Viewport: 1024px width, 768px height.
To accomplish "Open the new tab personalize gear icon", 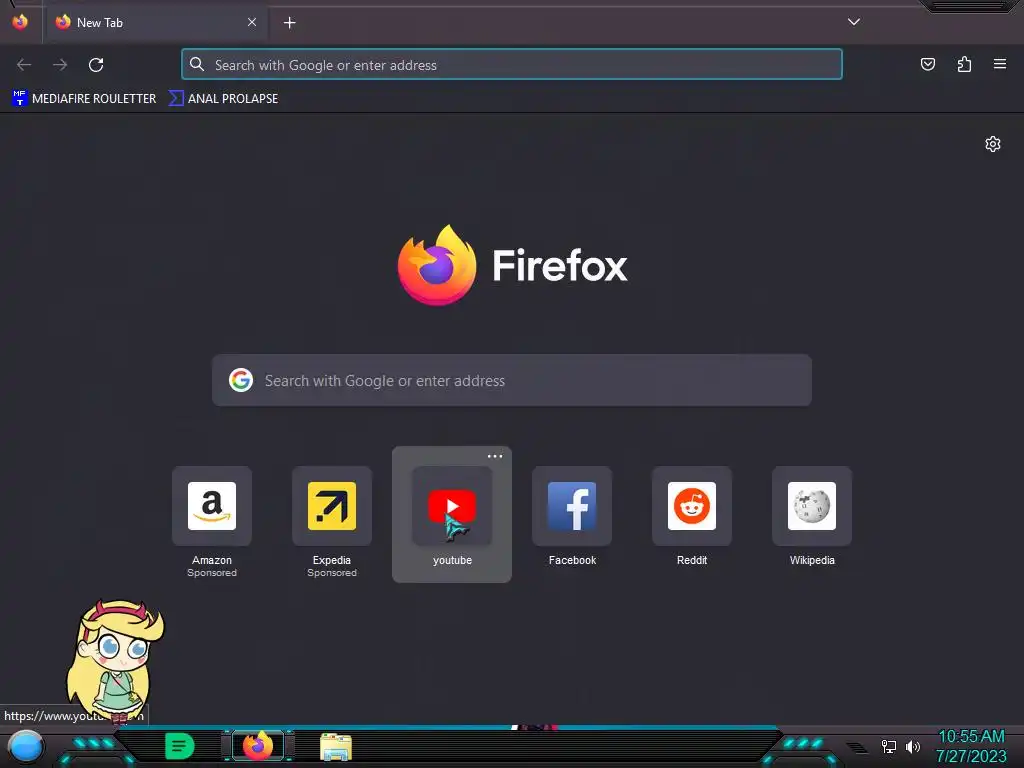I will coord(993,144).
